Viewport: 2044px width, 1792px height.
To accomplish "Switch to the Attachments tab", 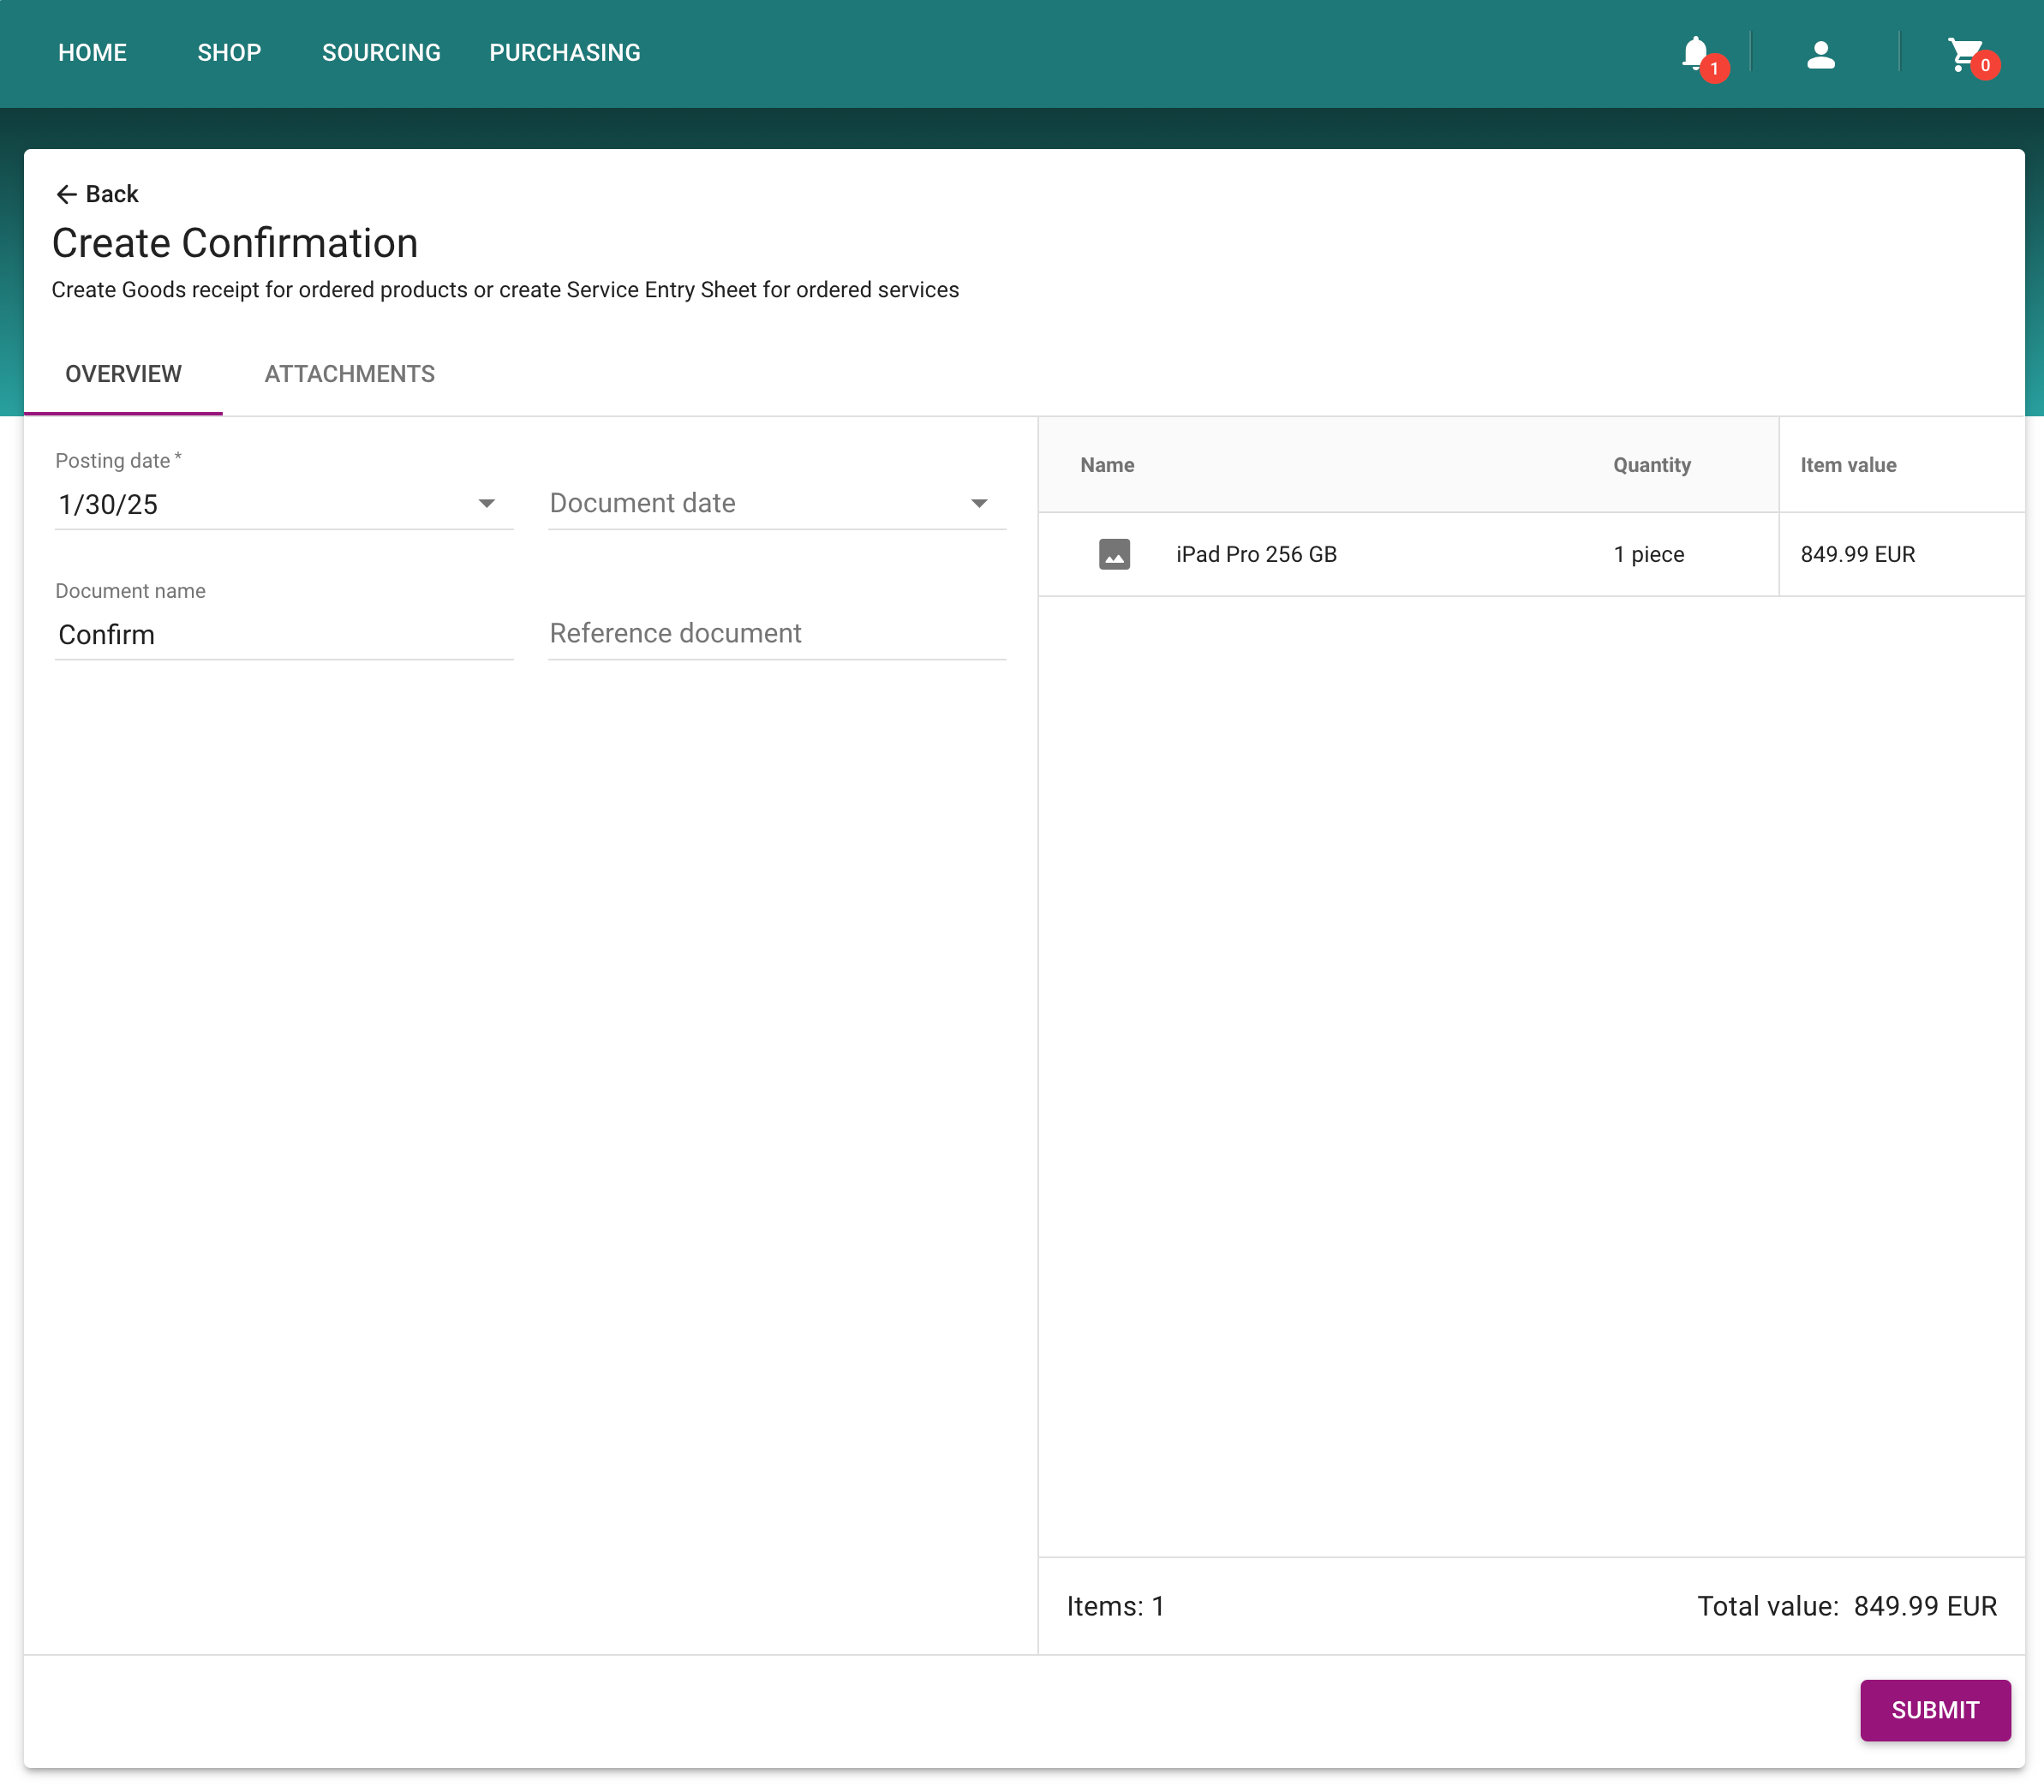I will [349, 374].
